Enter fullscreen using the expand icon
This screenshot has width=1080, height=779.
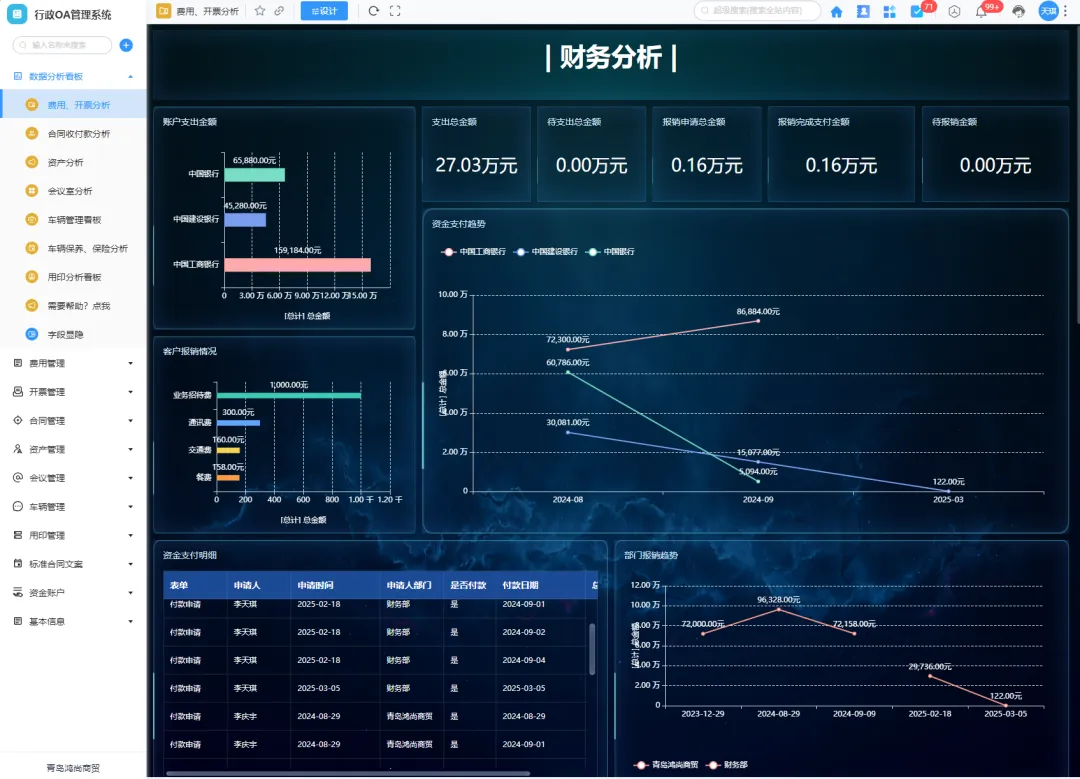pyautogui.click(x=395, y=11)
